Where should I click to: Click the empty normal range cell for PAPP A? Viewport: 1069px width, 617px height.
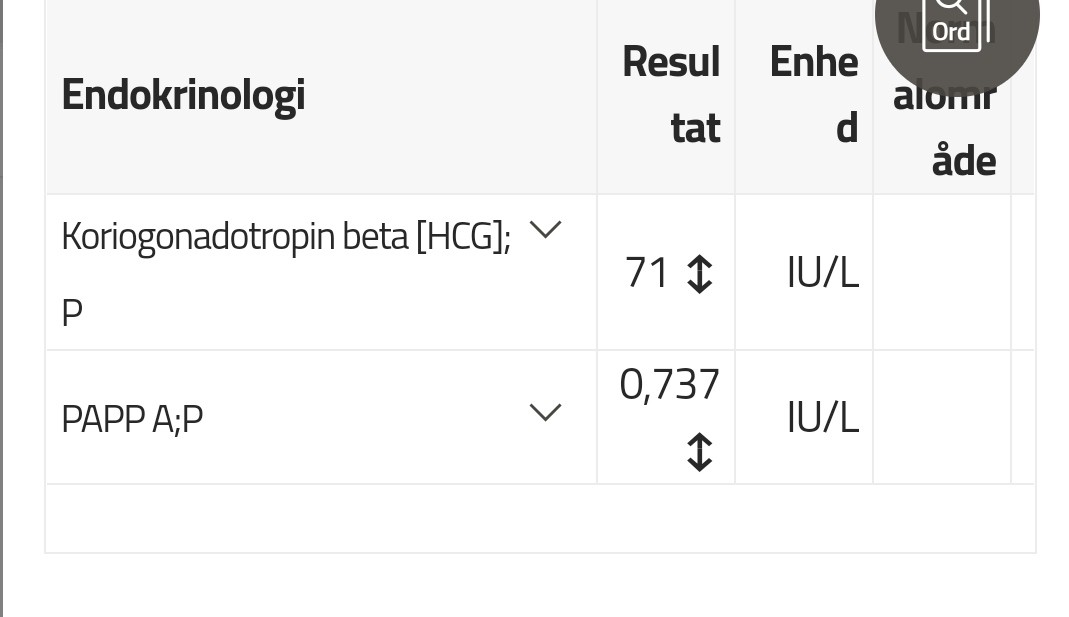(x=941, y=418)
